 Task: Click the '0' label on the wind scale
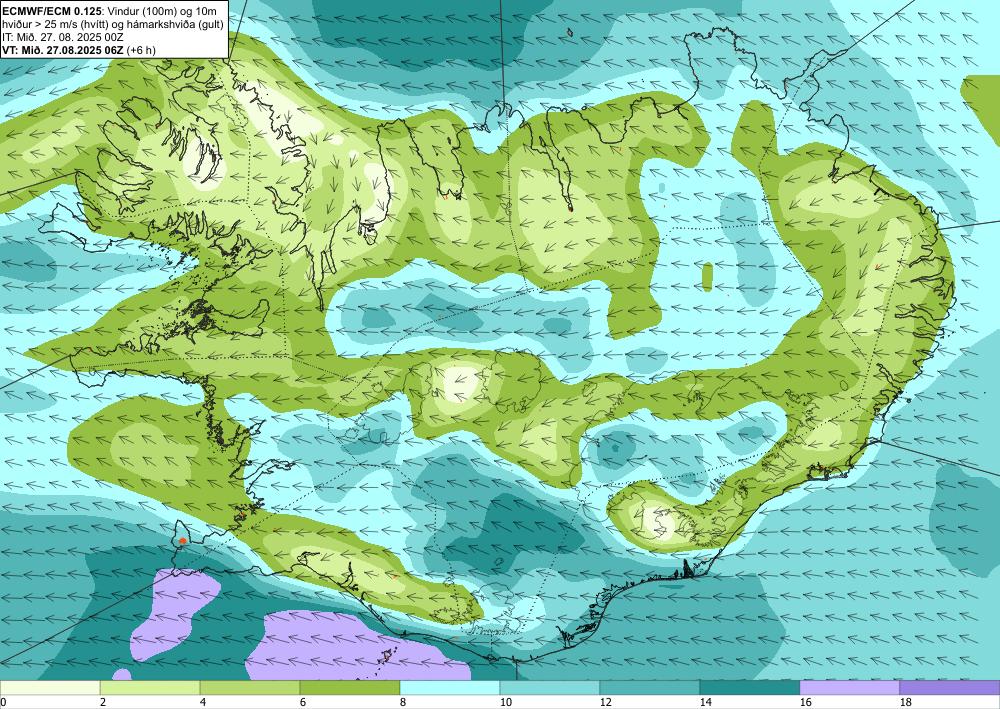coord(3,703)
